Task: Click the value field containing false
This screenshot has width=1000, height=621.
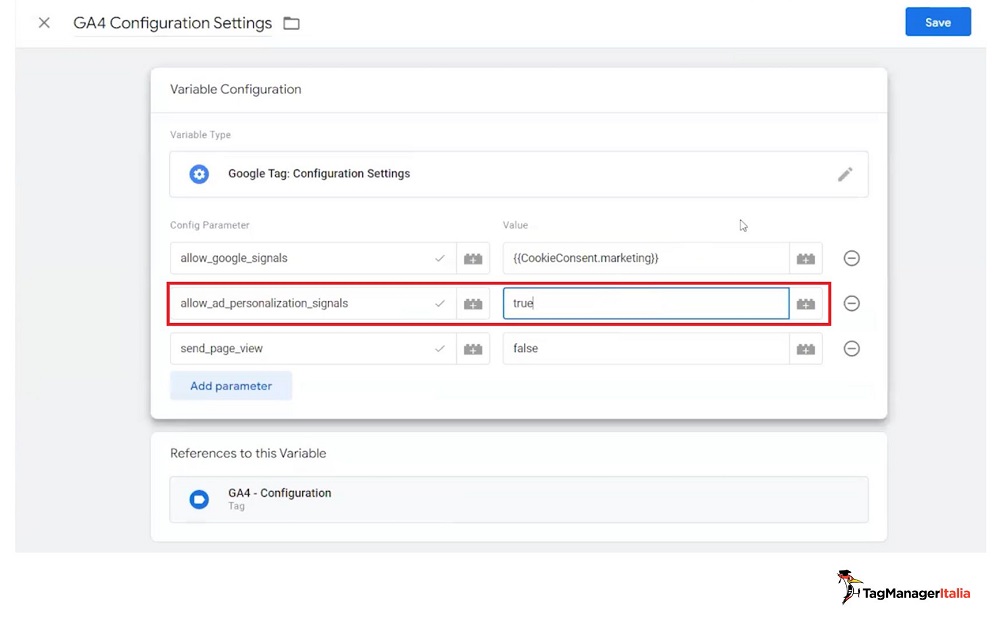Action: pyautogui.click(x=645, y=349)
